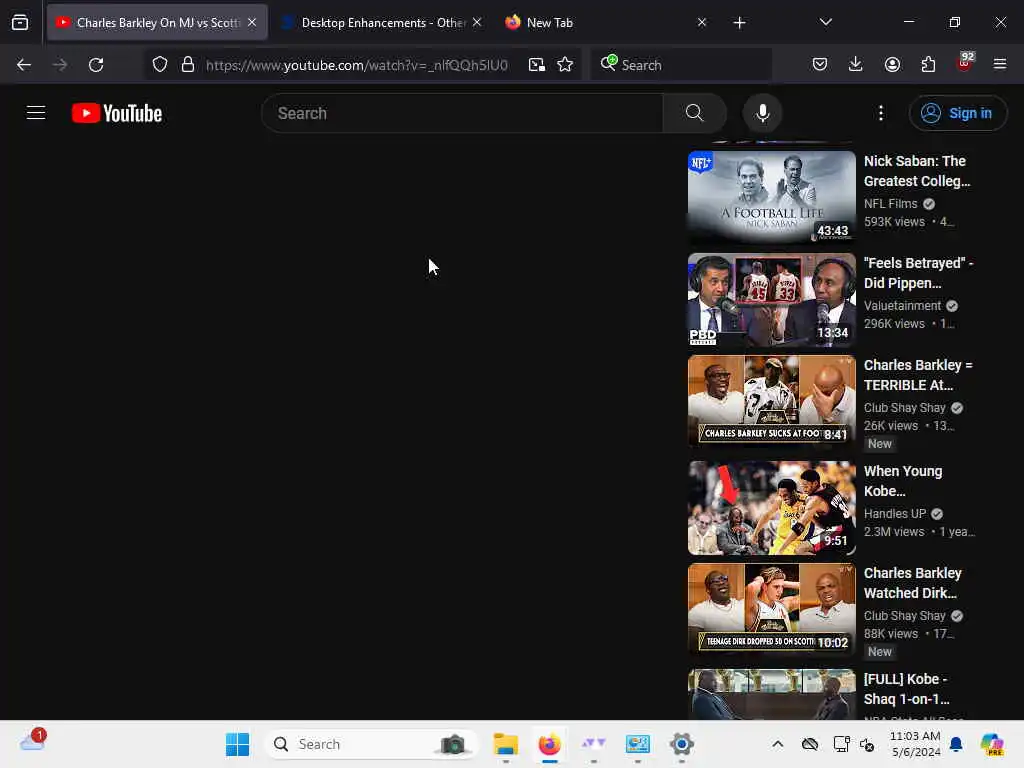Open weather widget on taskbar
Screen dimensions: 1024x768
coord(33,741)
